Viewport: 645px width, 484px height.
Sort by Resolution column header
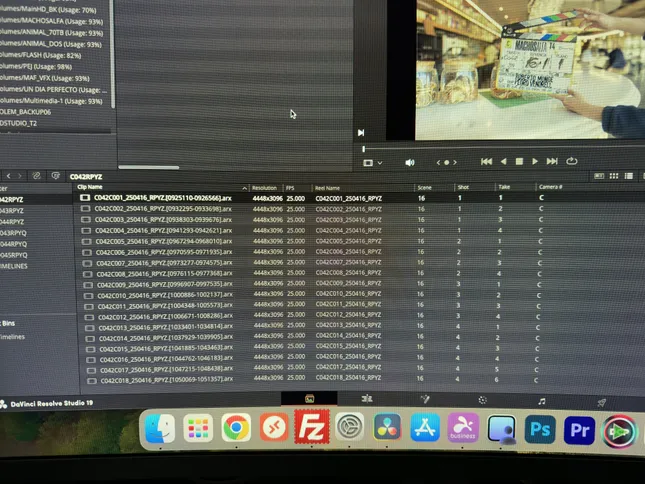(264, 188)
